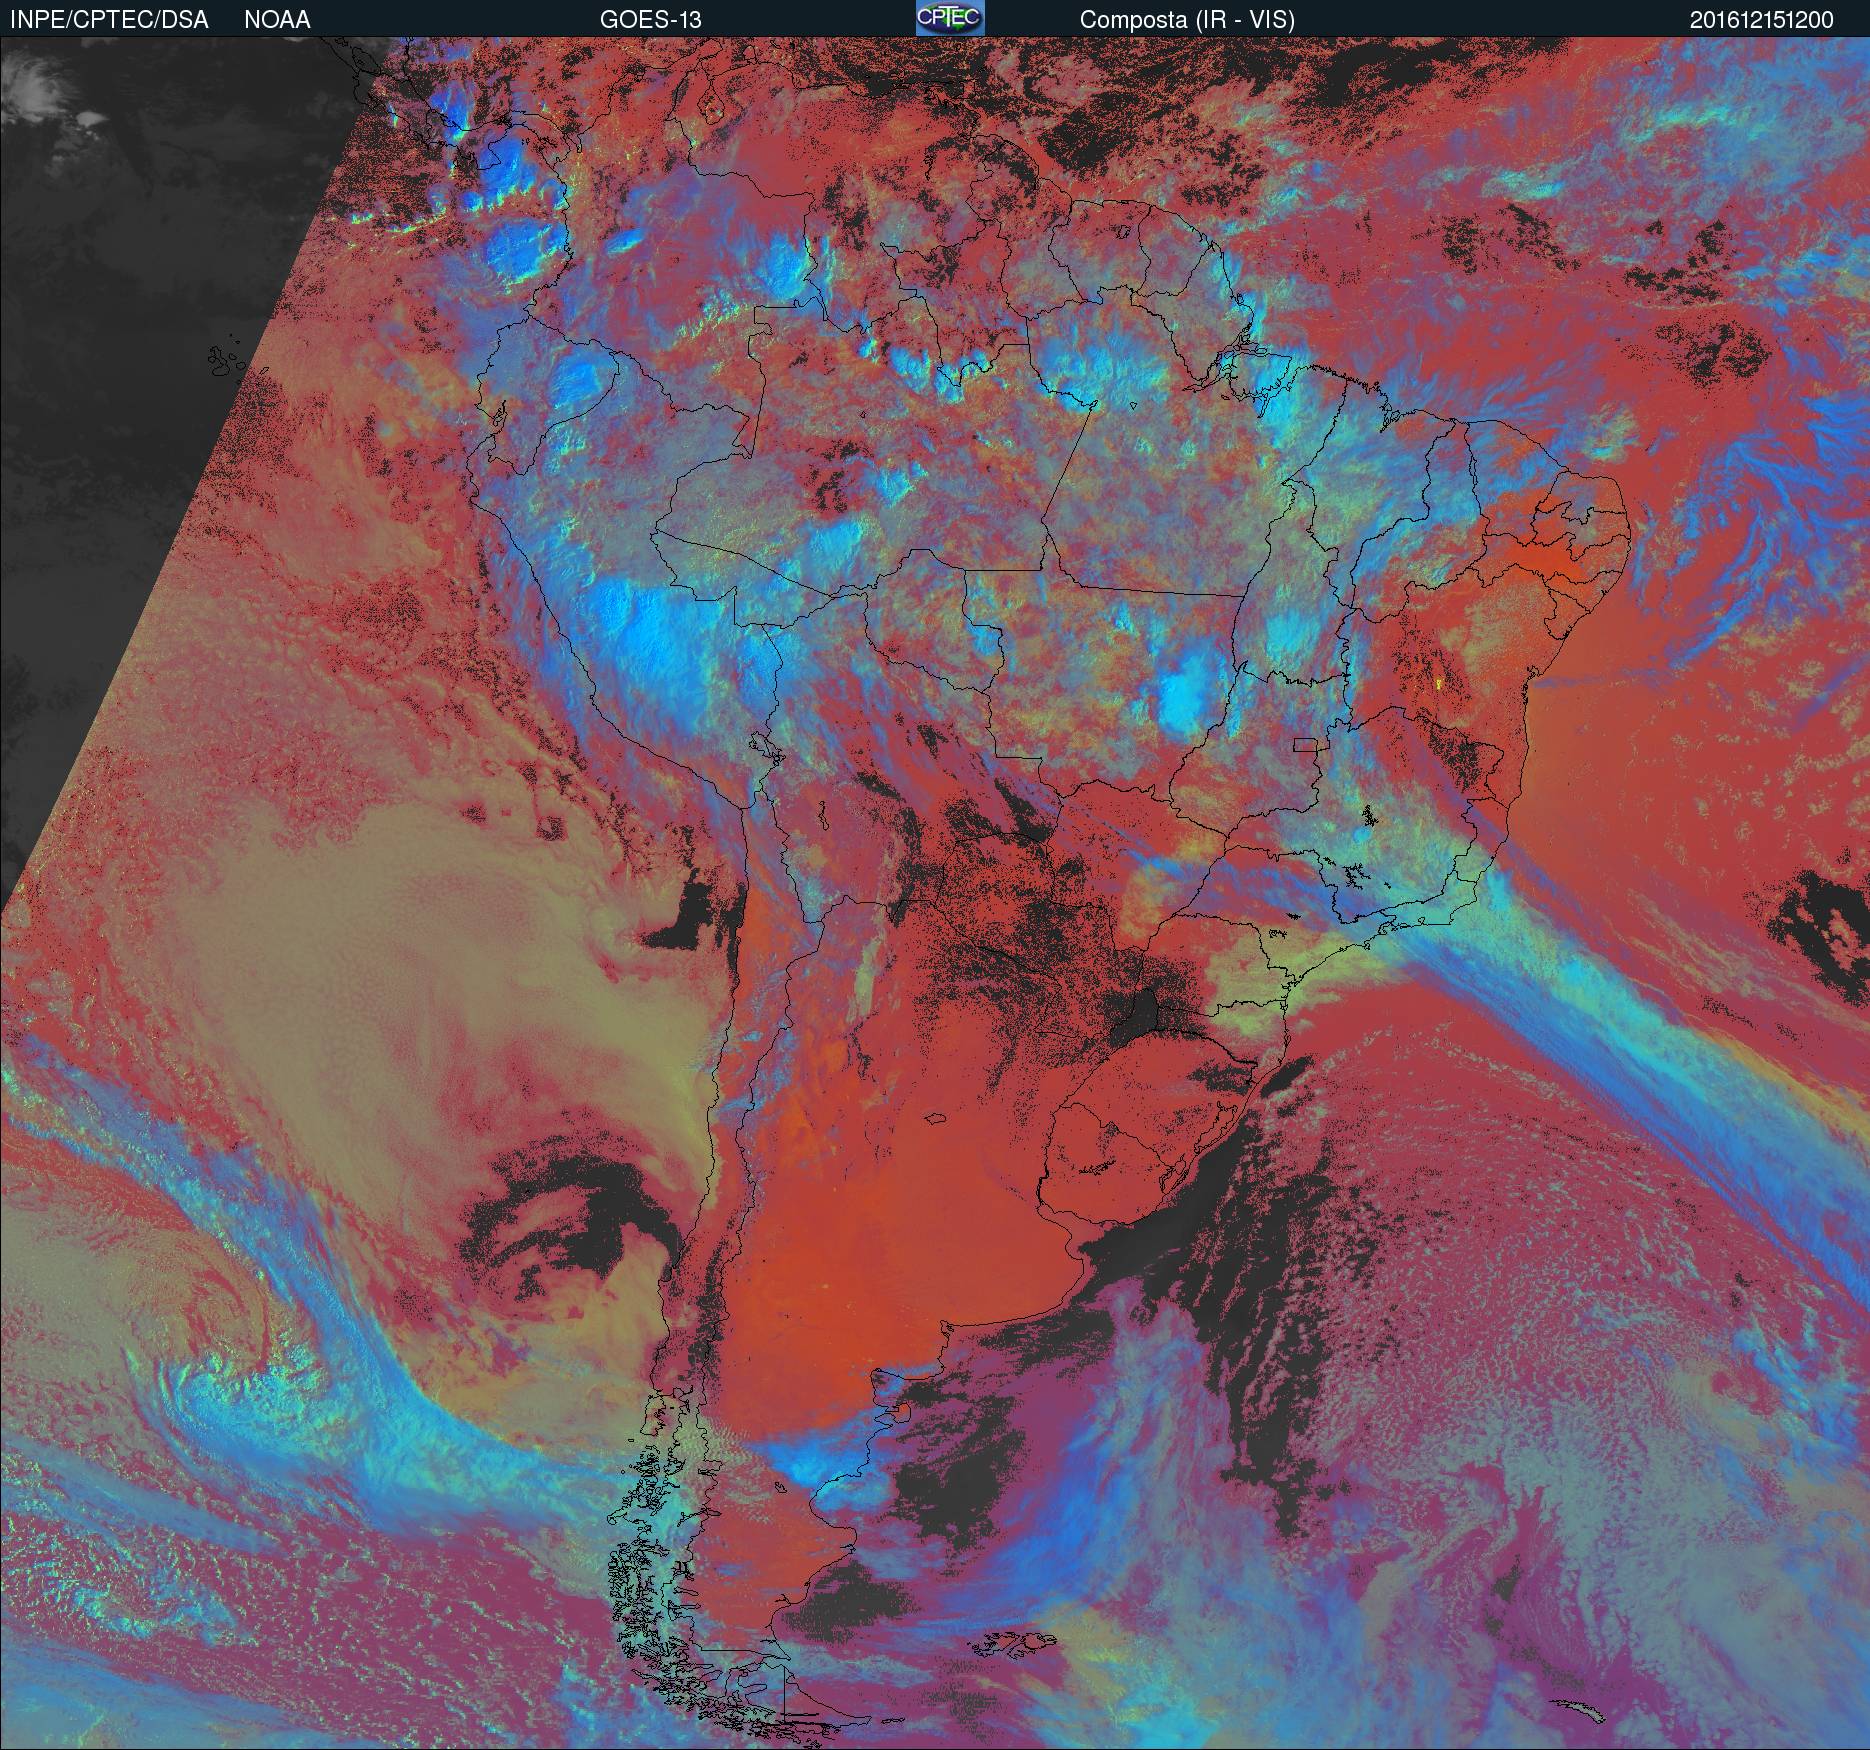Click the 201612151200 timestamp
This screenshot has width=1870, height=1750.
tap(1761, 20)
